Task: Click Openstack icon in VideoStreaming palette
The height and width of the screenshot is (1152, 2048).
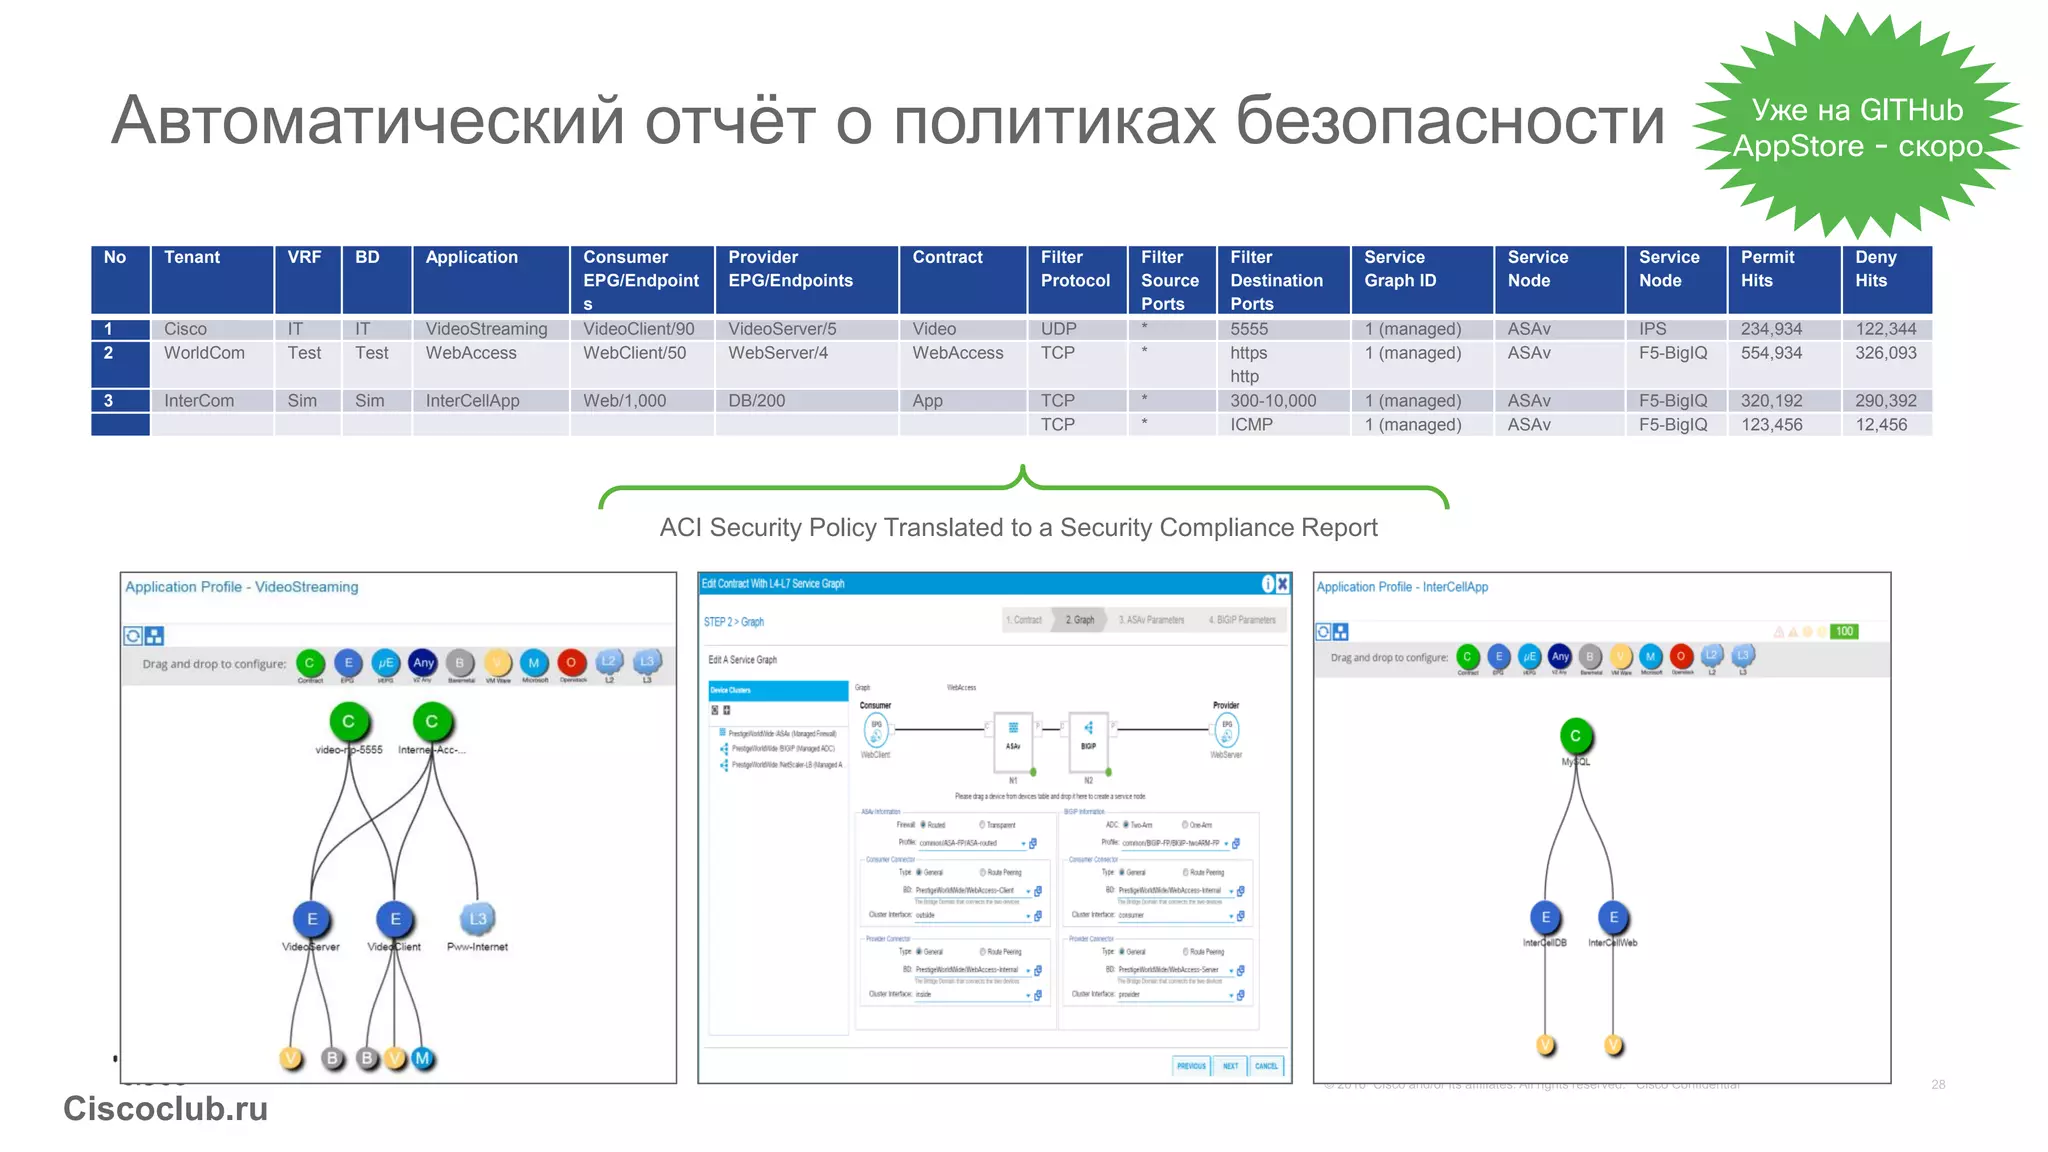Action: tap(571, 663)
